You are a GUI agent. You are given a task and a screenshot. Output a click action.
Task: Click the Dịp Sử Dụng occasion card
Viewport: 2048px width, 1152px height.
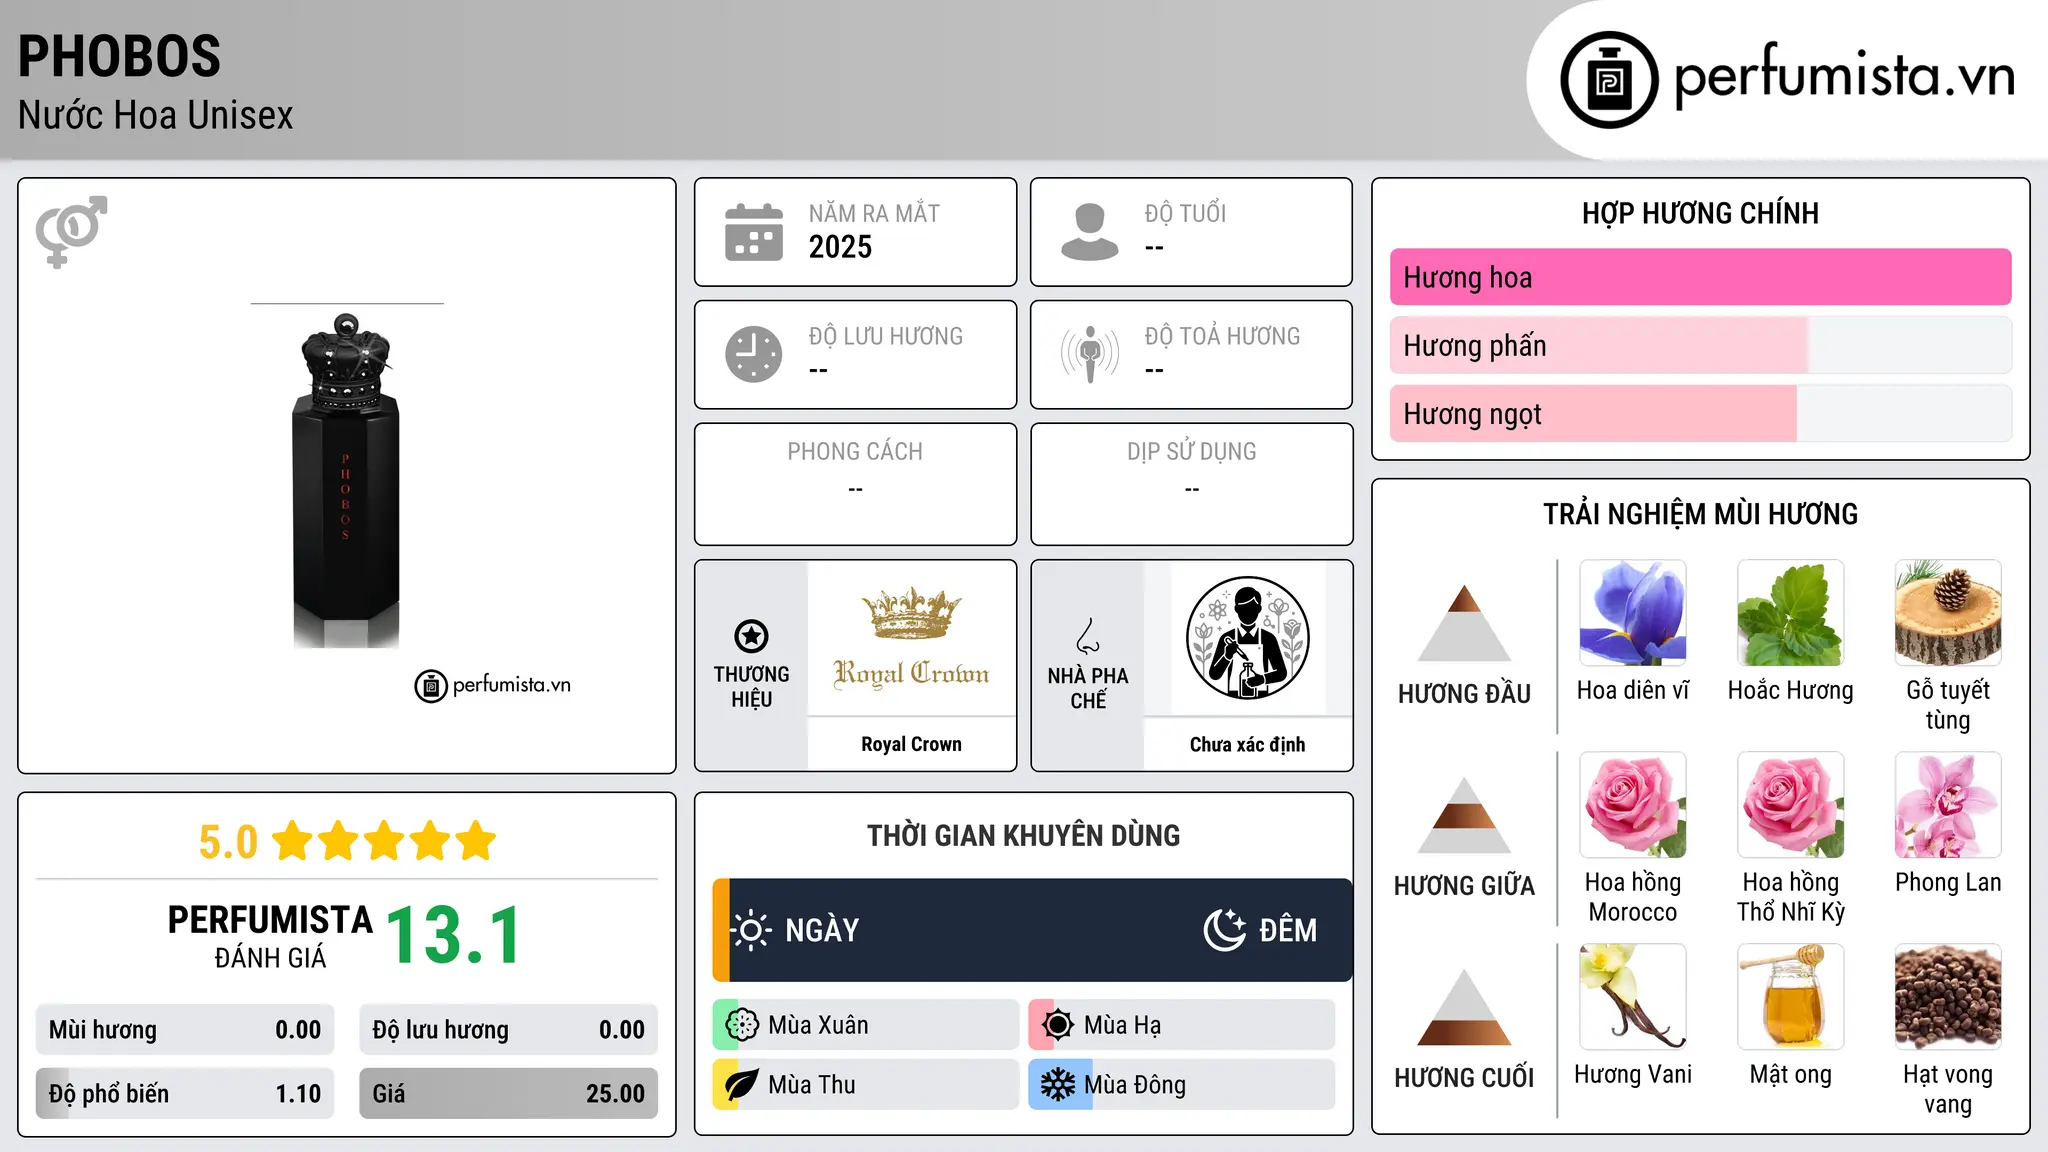click(x=1191, y=484)
